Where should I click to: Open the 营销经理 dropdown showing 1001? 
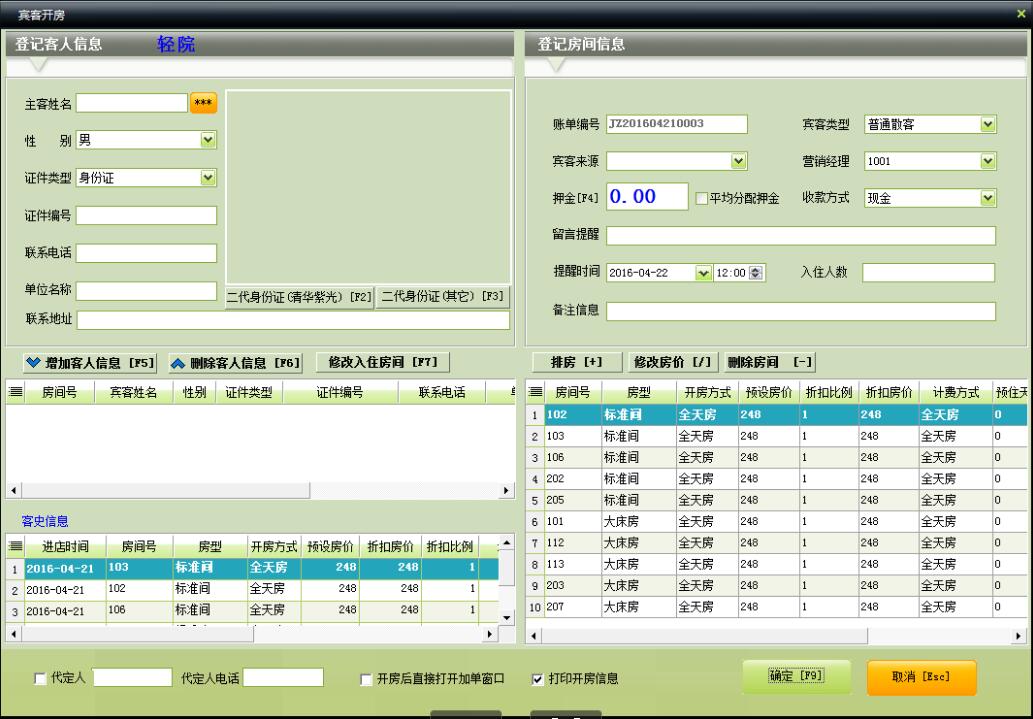988,161
